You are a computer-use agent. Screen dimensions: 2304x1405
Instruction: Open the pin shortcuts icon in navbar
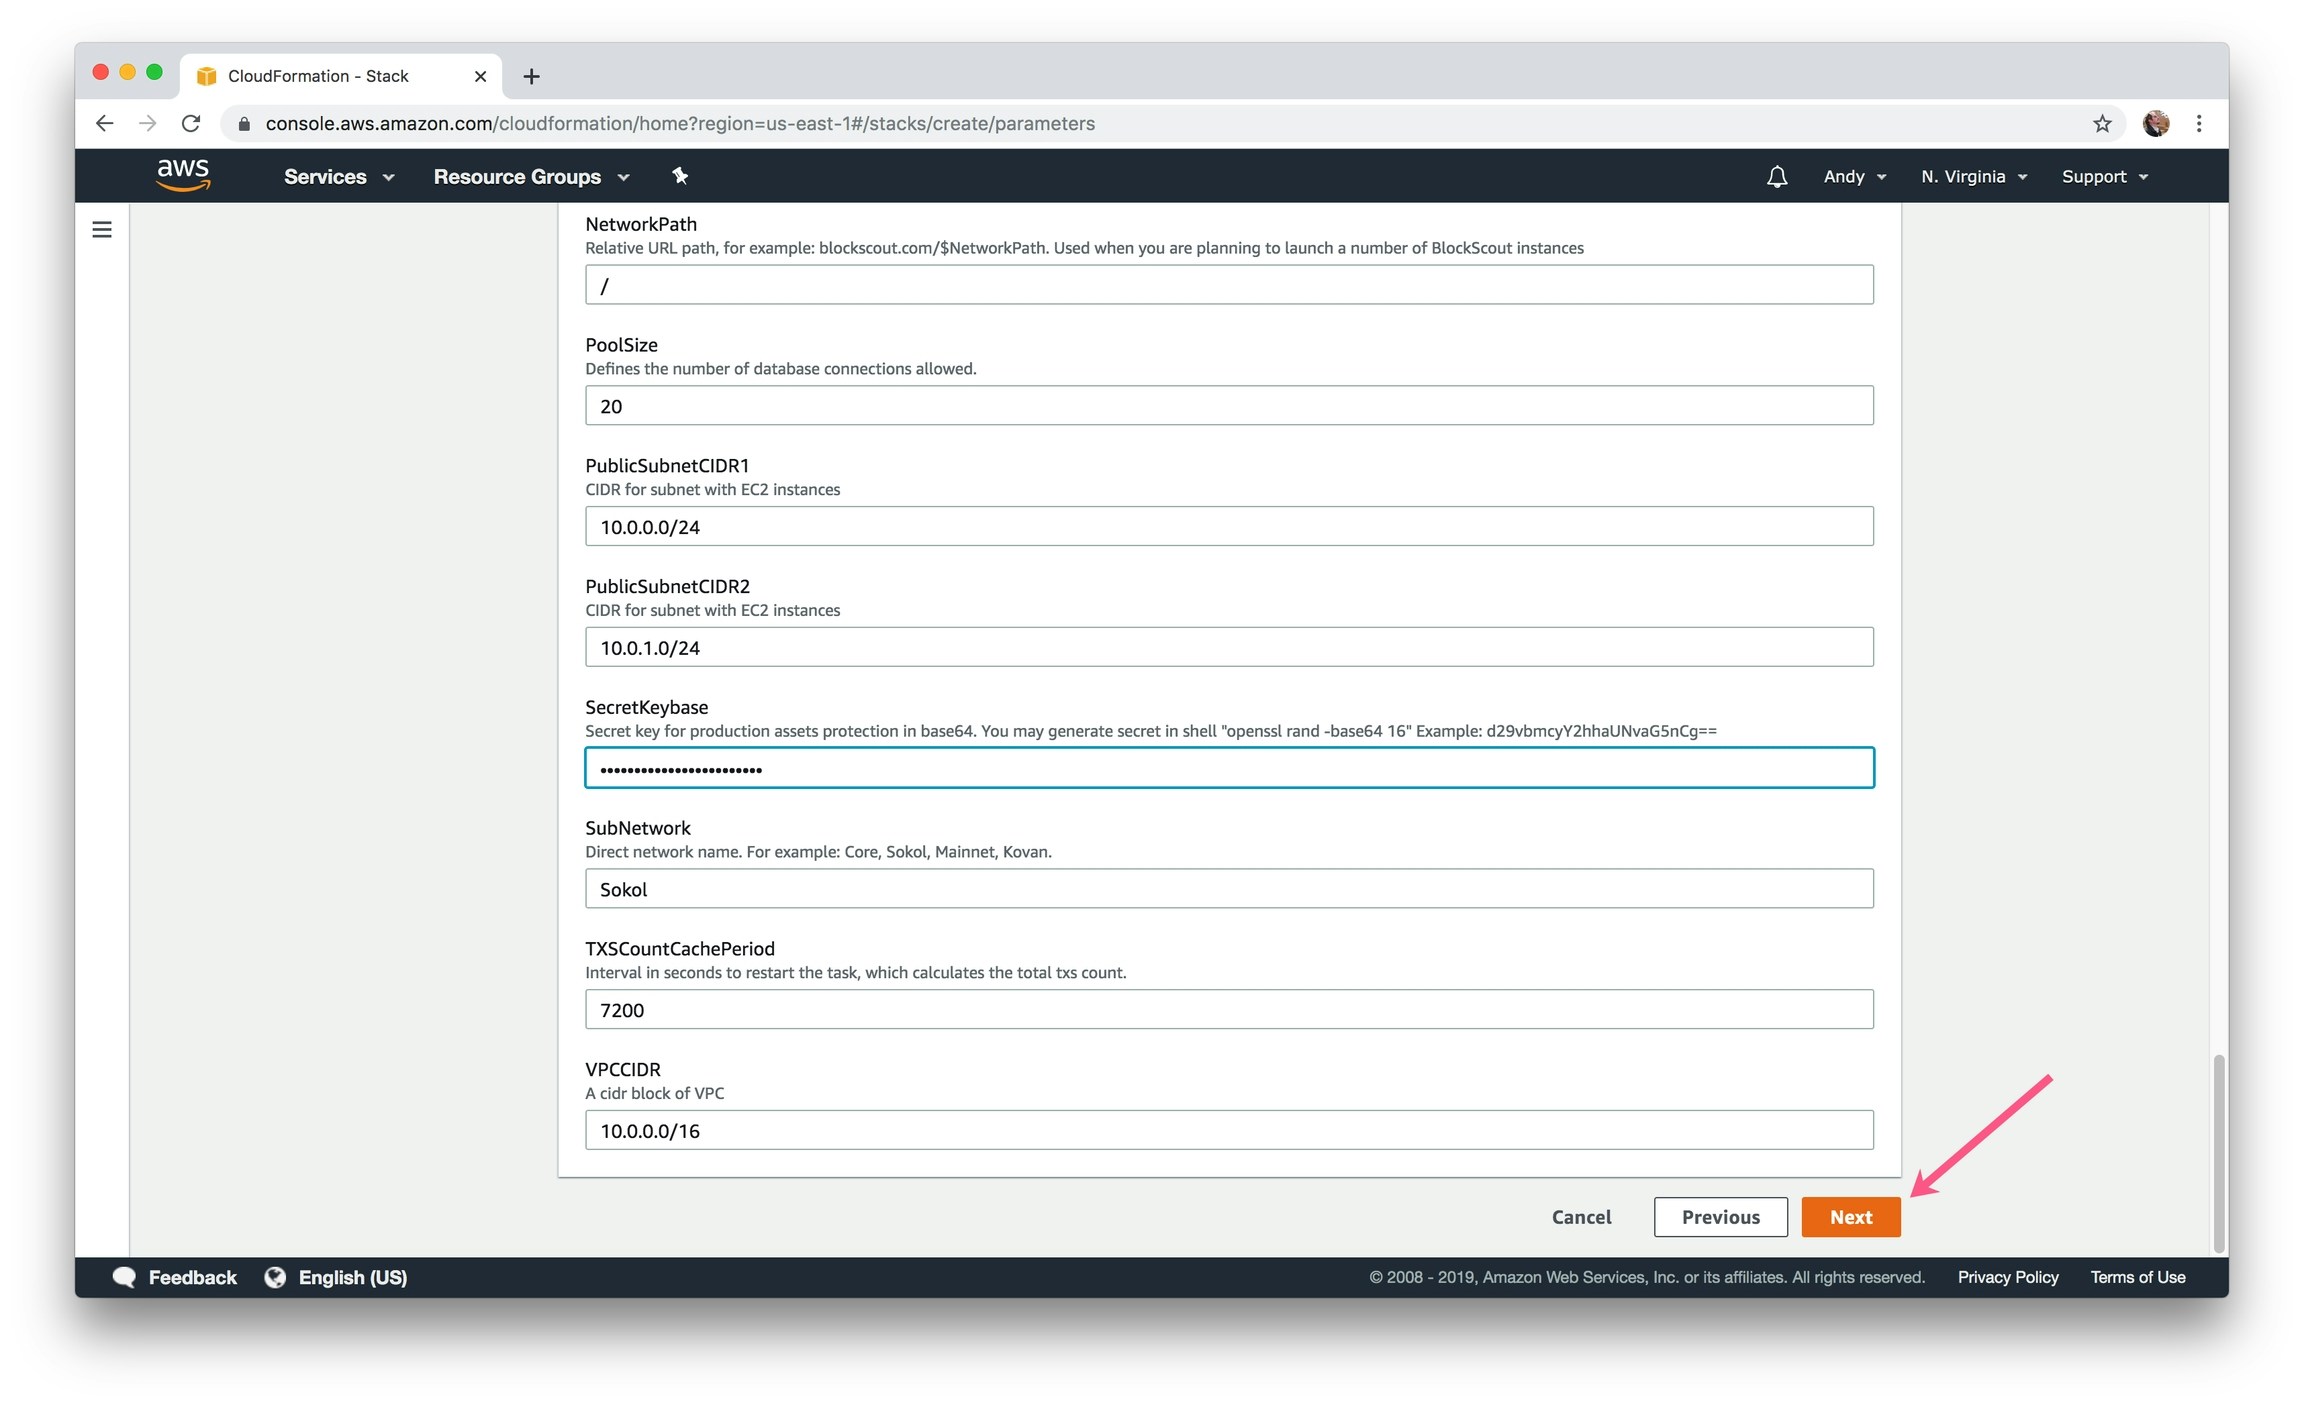[680, 176]
